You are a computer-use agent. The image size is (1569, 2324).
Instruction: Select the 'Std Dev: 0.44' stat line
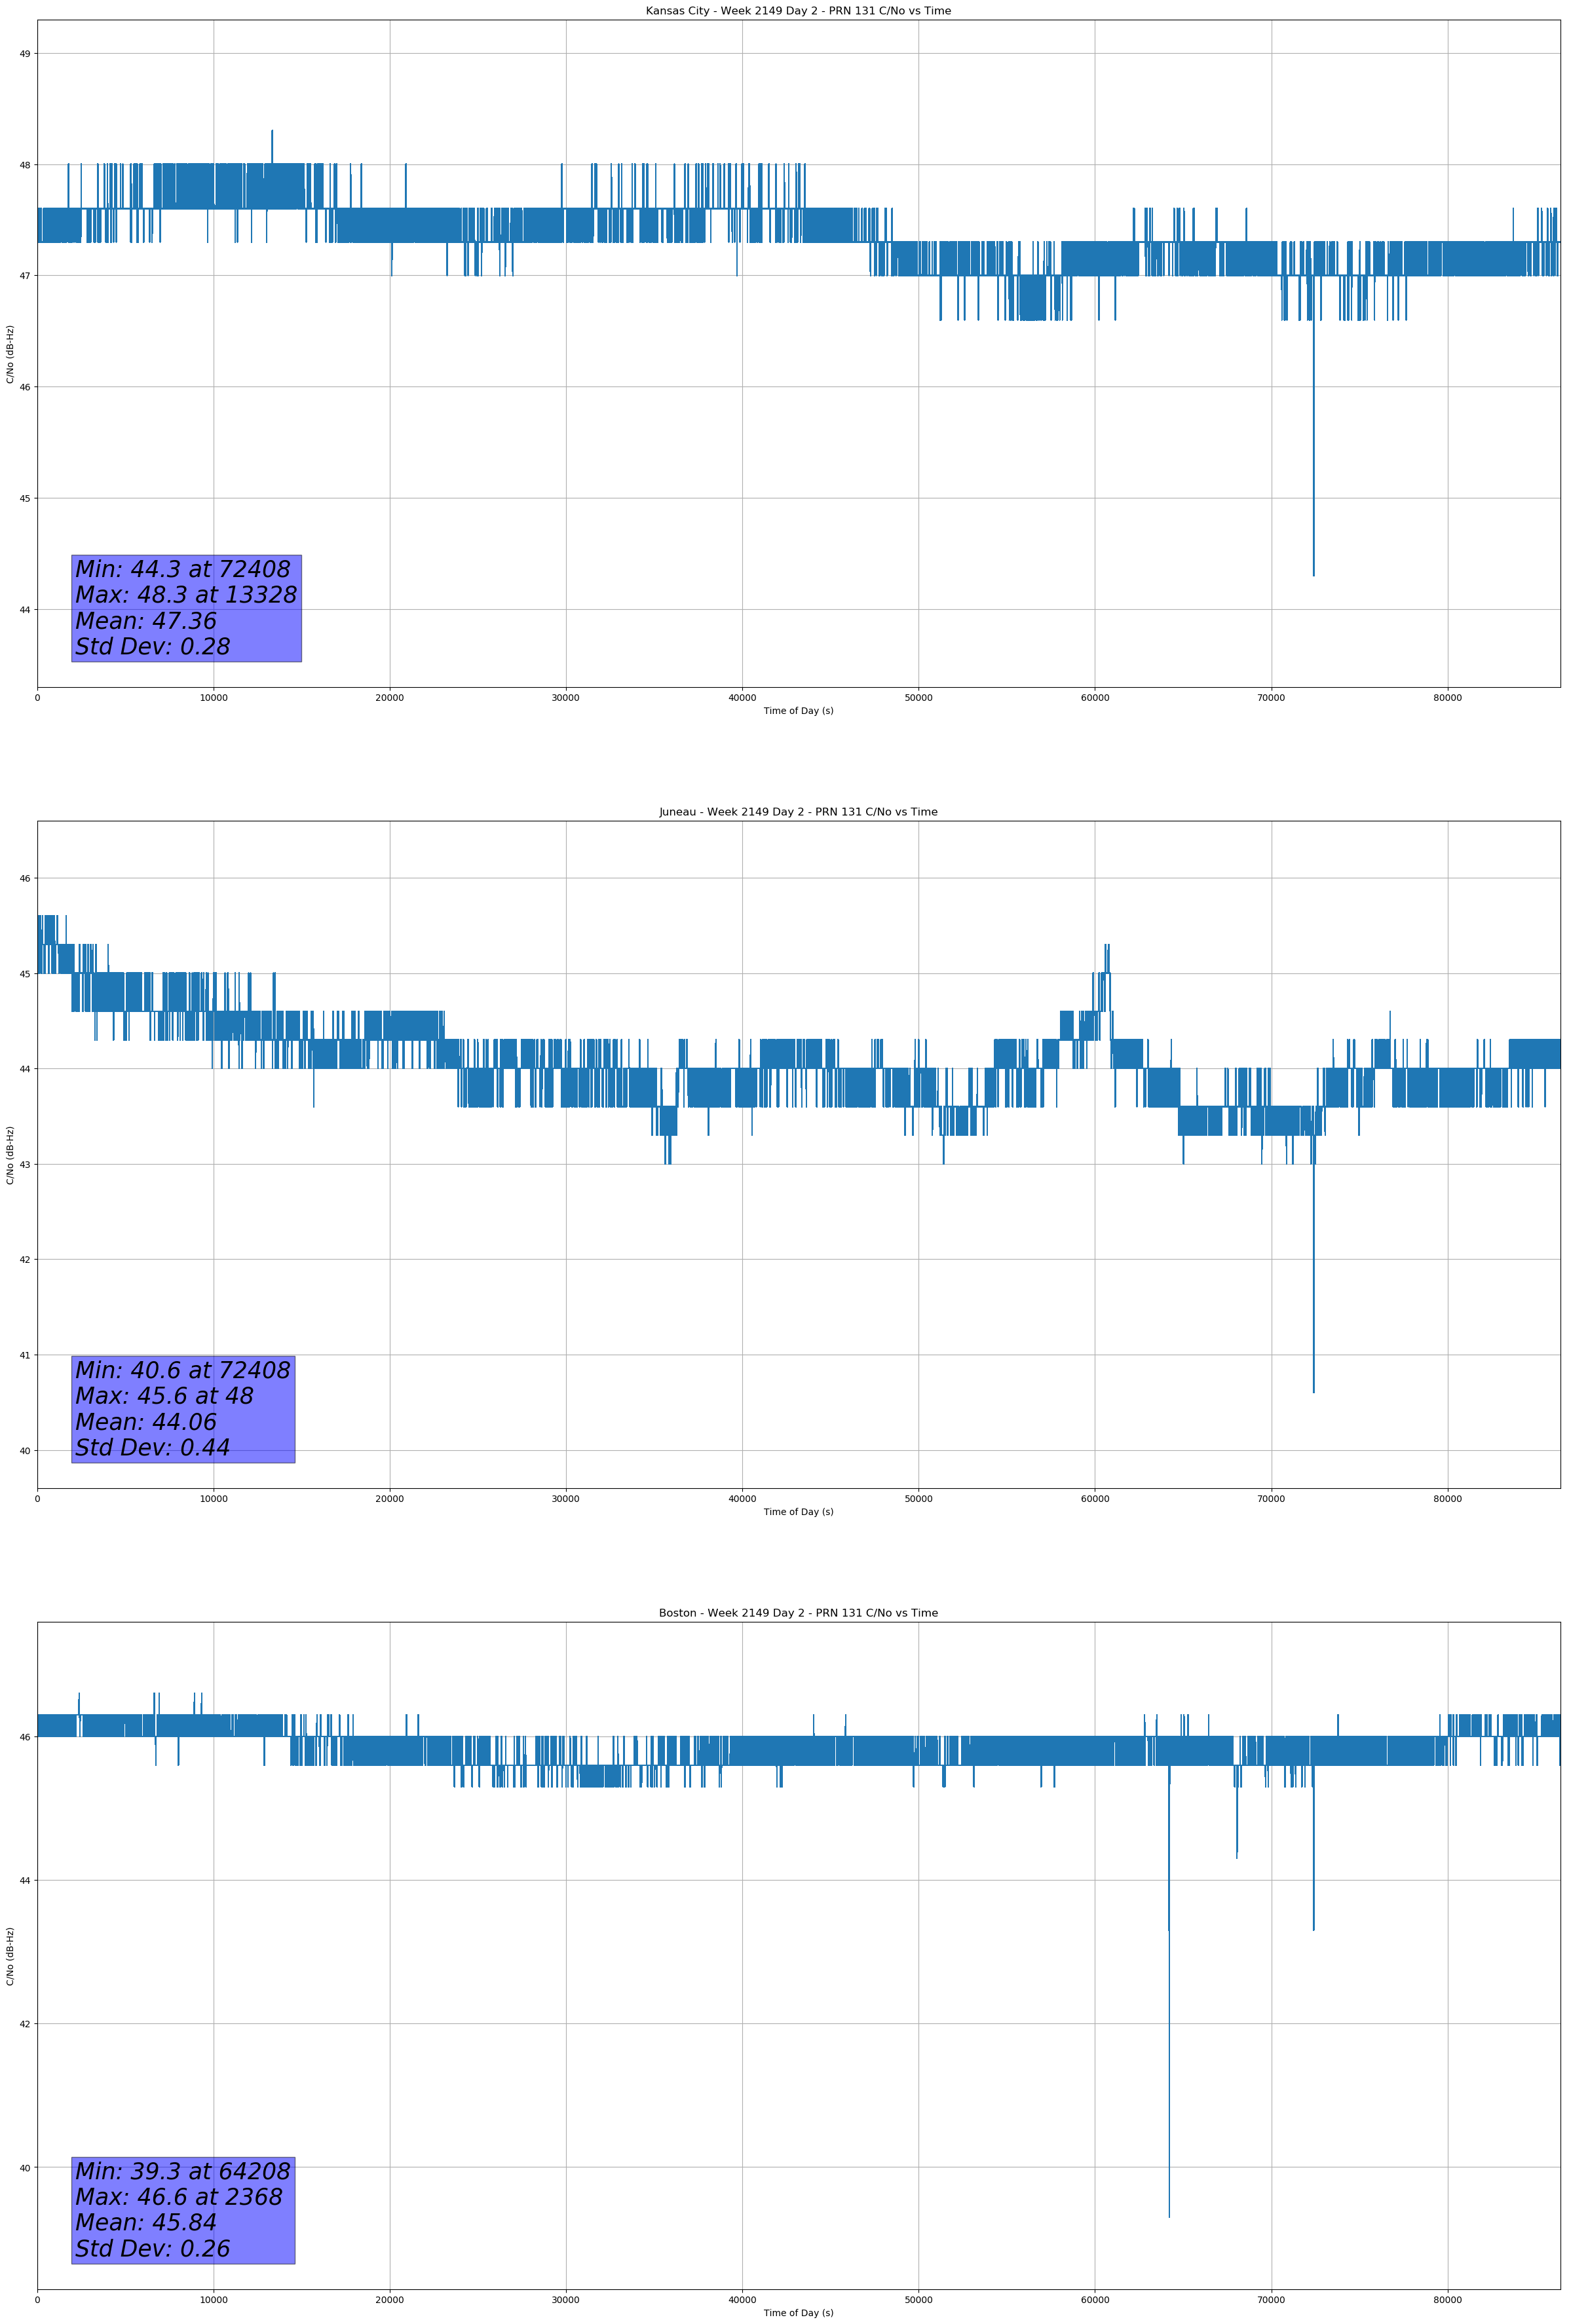[153, 1448]
